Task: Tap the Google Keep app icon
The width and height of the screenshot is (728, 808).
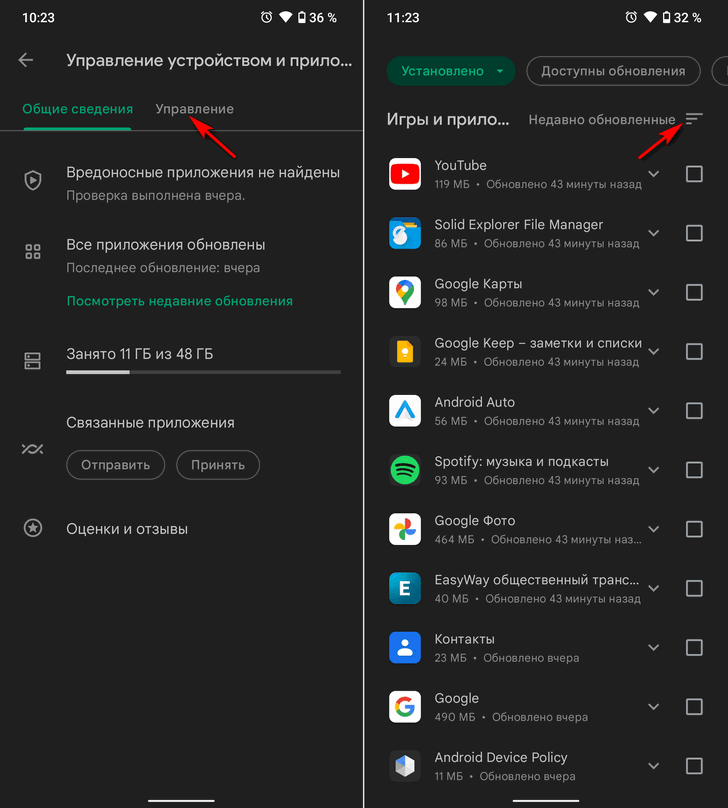Action: [405, 351]
